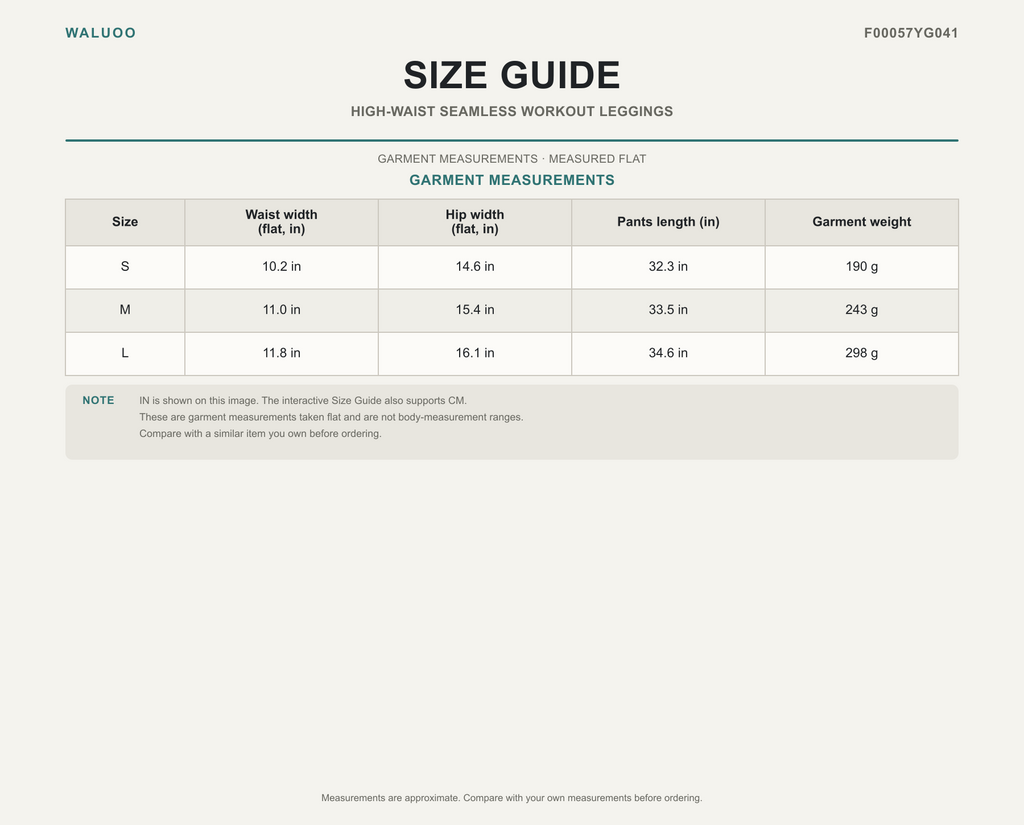Select the size S row label
This screenshot has width=1024, height=825.
coord(125,267)
